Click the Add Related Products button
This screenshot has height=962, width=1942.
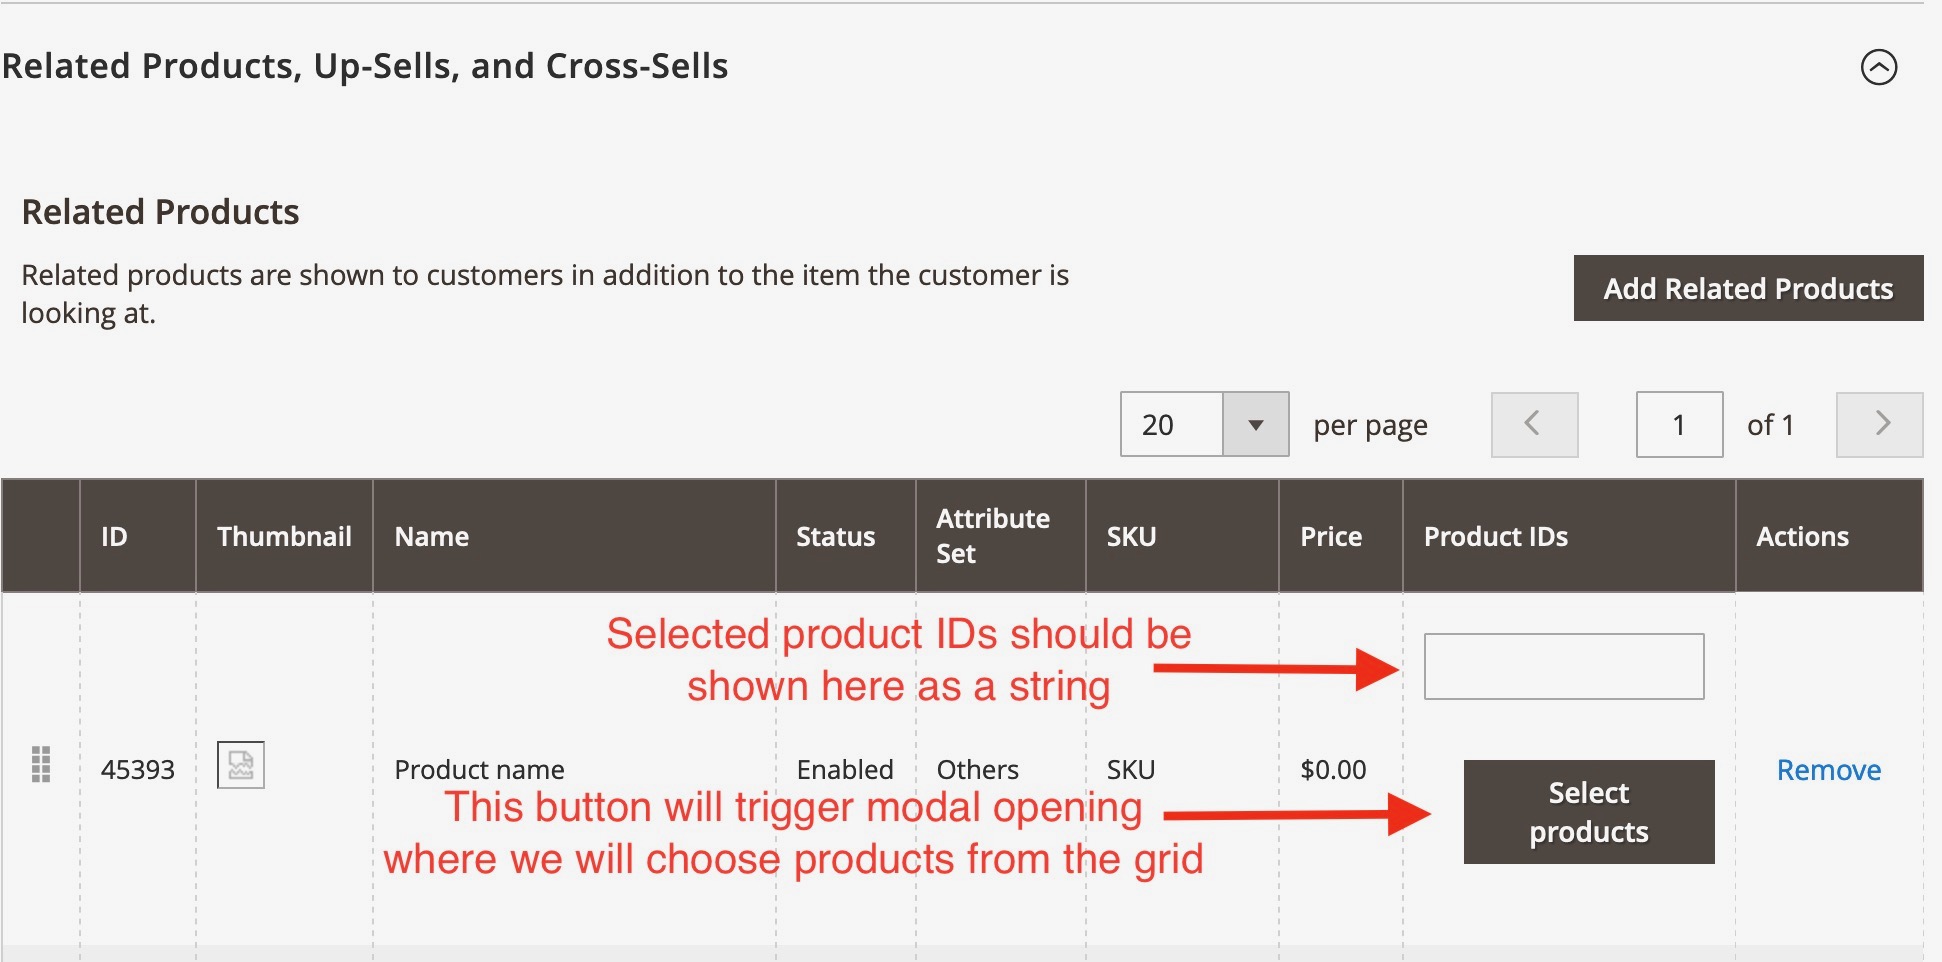tap(1748, 288)
